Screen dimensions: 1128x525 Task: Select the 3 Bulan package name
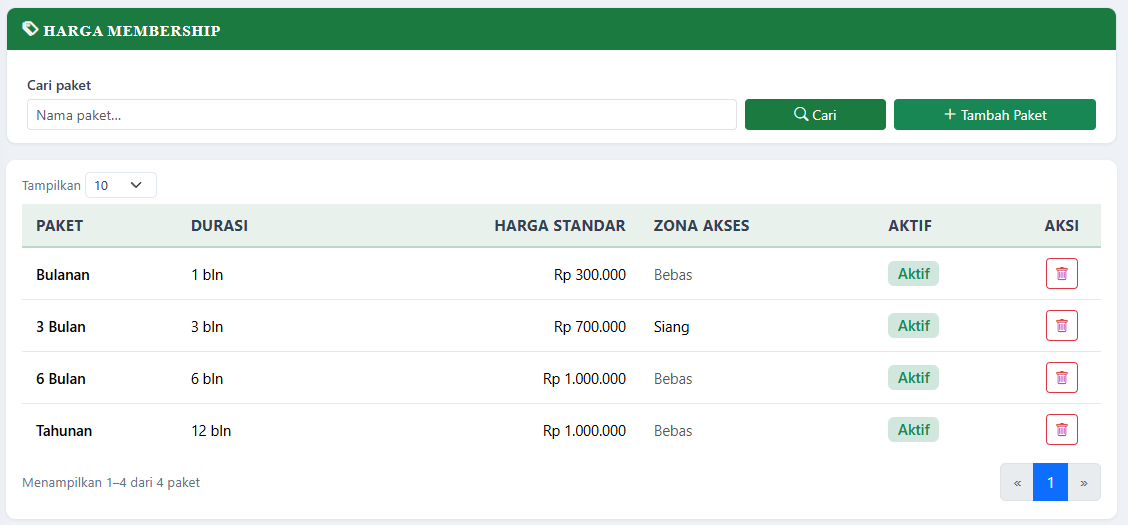61,327
